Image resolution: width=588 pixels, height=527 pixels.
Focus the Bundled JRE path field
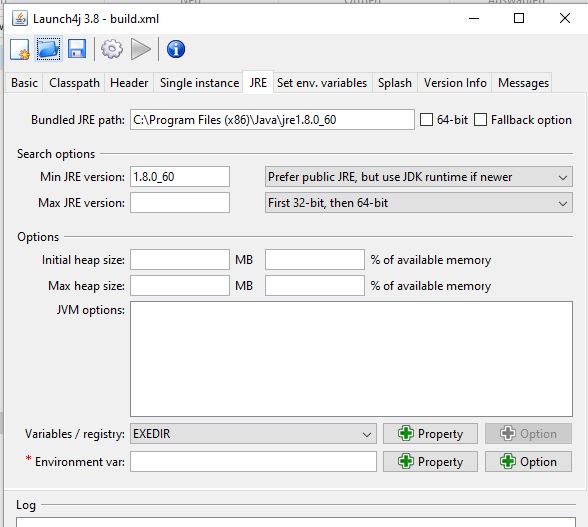(x=272, y=120)
